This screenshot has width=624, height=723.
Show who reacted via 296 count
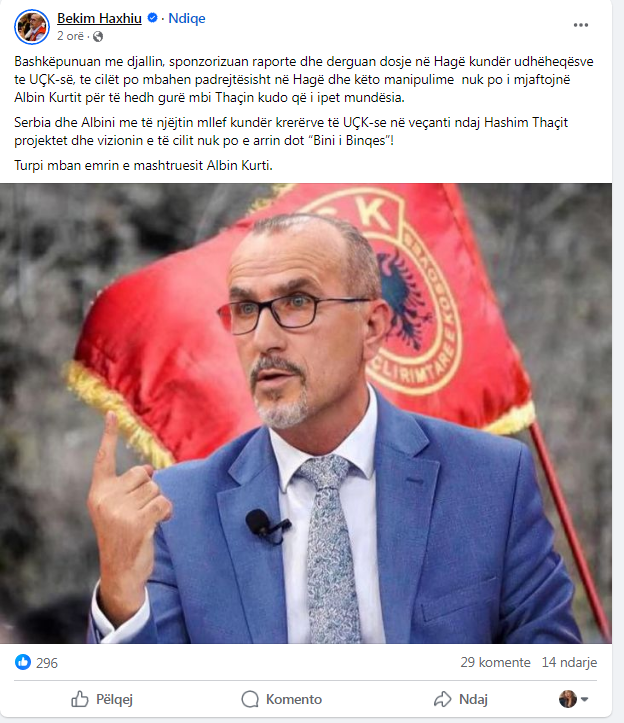47,663
